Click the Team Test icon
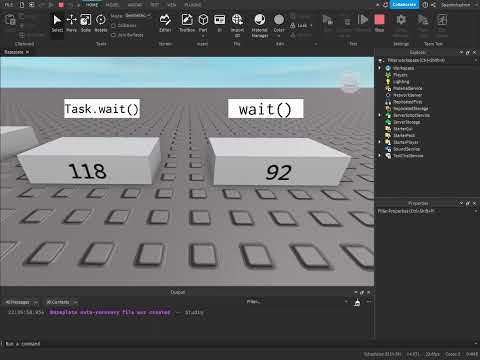 click(423, 20)
